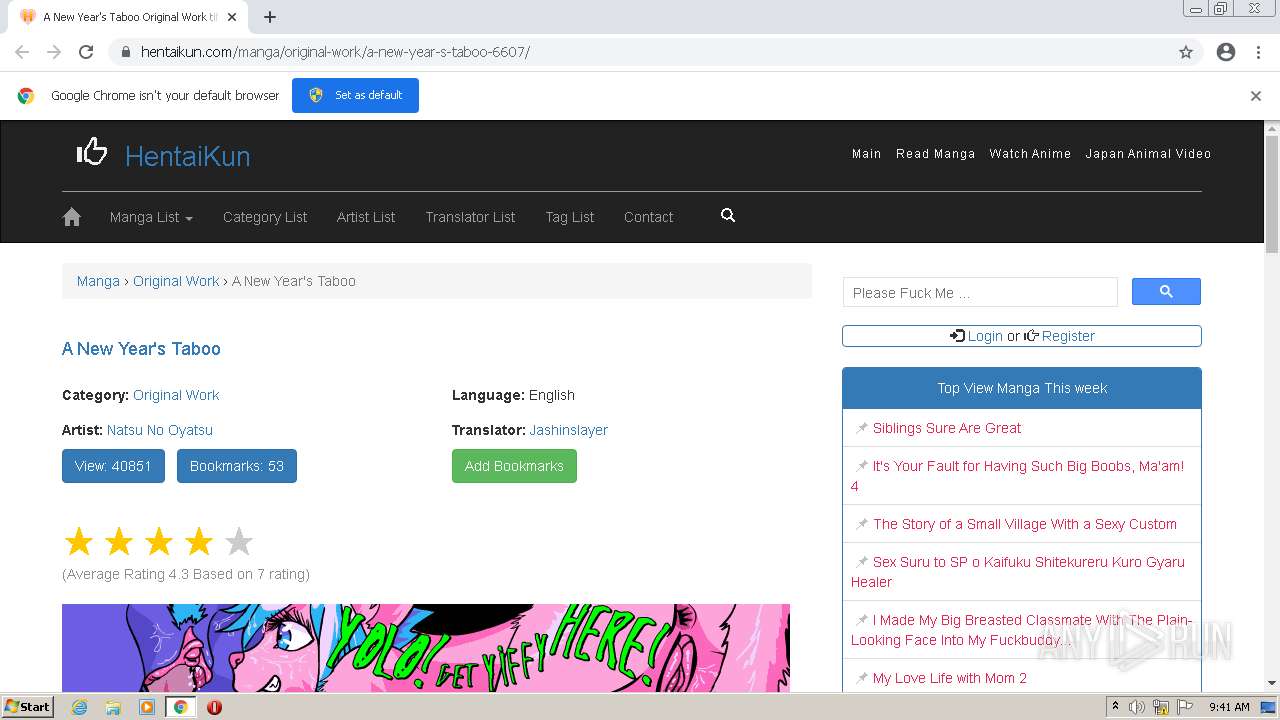
Task: Click the browser back arrow
Action: click(22, 52)
